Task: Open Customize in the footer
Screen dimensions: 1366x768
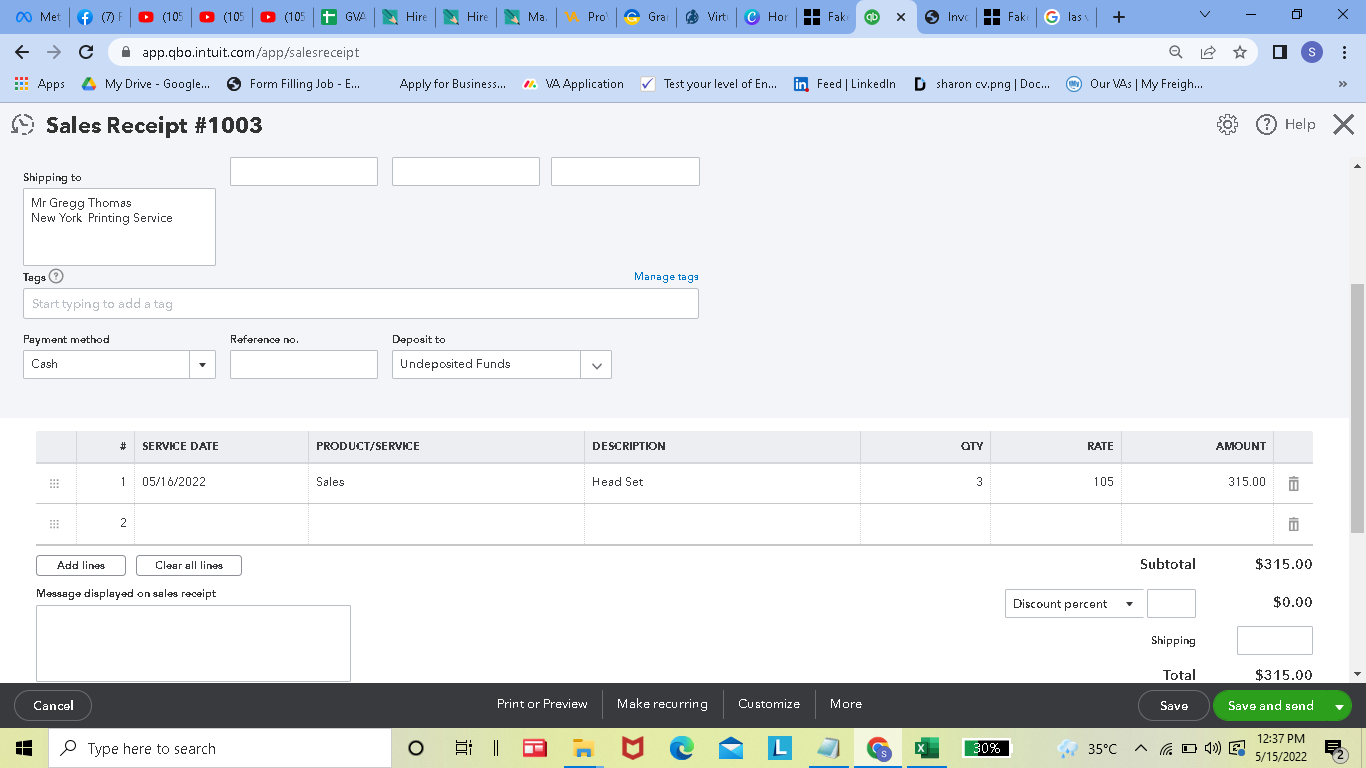Action: tap(769, 704)
